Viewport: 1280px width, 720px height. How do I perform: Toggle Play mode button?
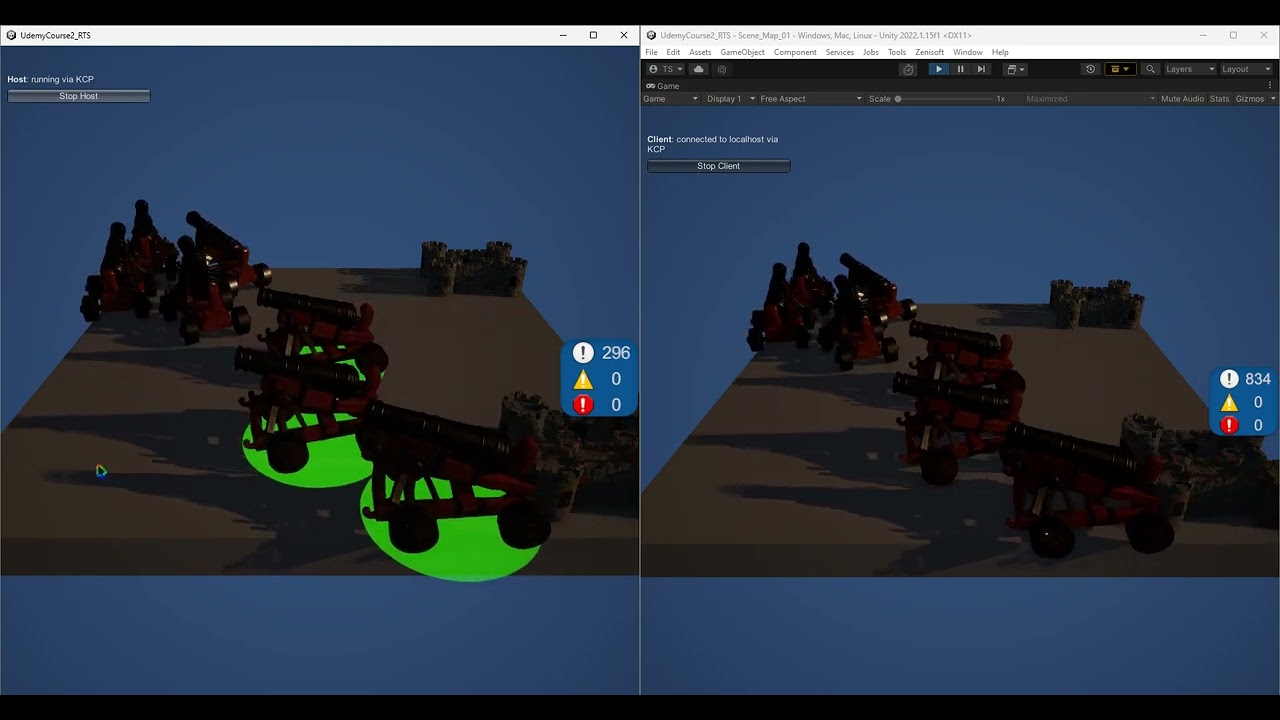pyautogui.click(x=938, y=69)
